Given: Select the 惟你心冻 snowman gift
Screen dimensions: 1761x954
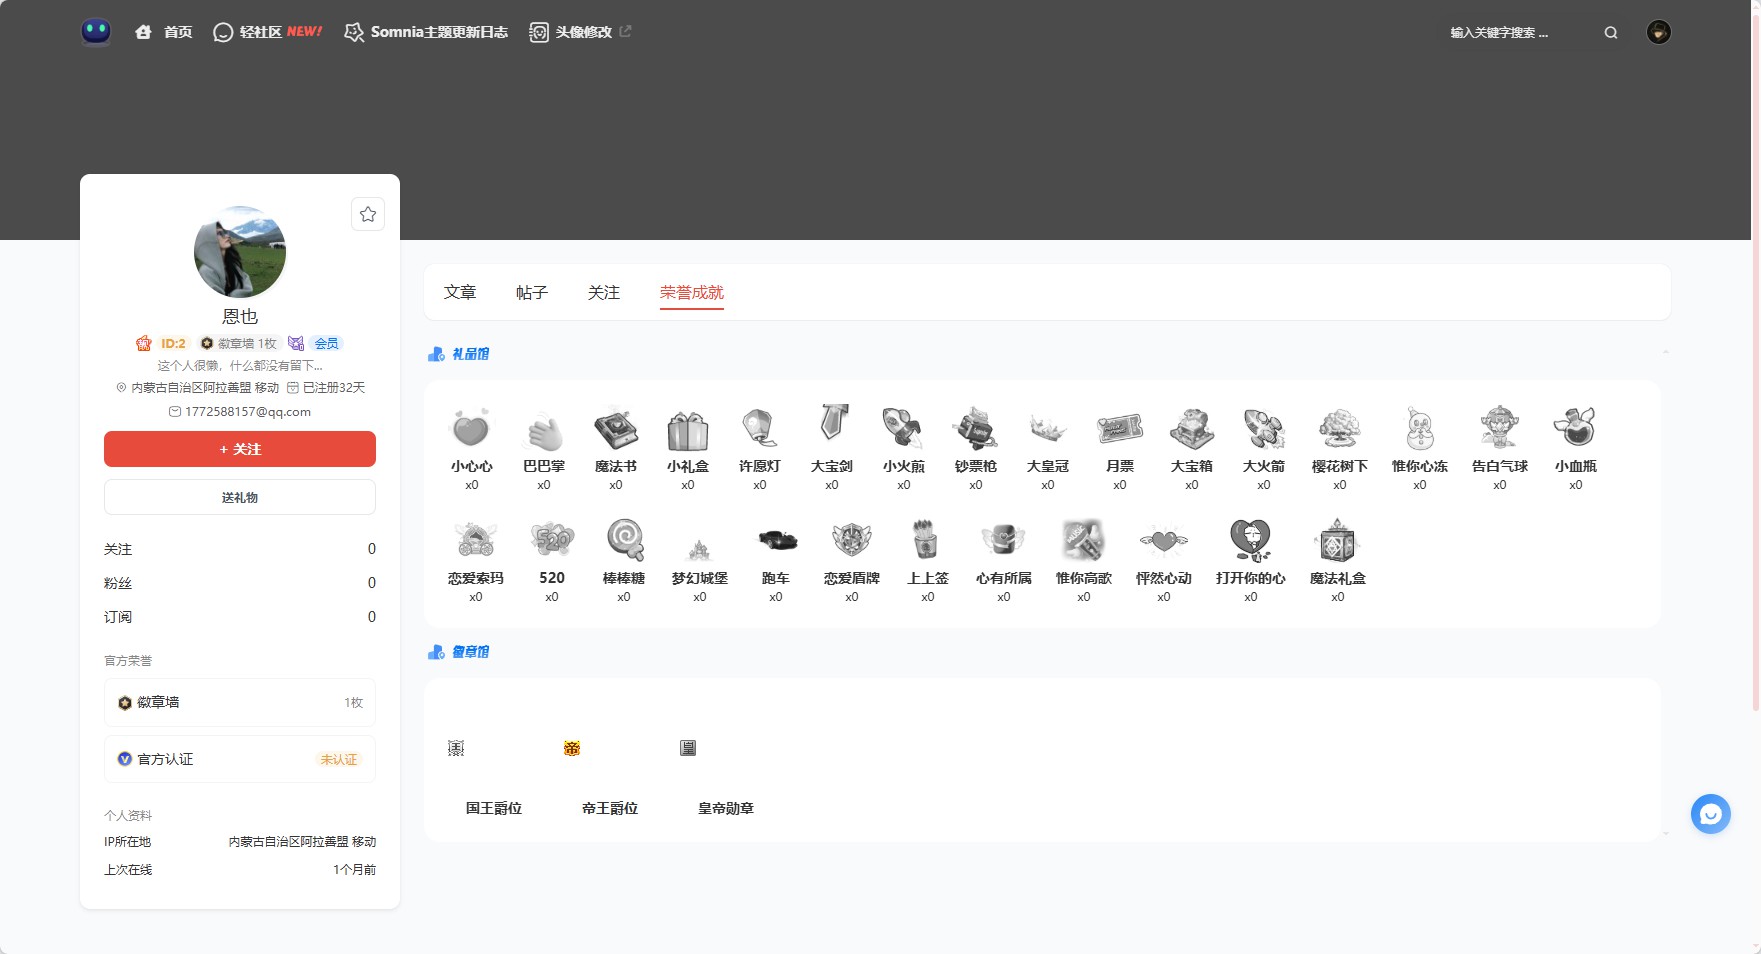Looking at the screenshot, I should pos(1420,428).
